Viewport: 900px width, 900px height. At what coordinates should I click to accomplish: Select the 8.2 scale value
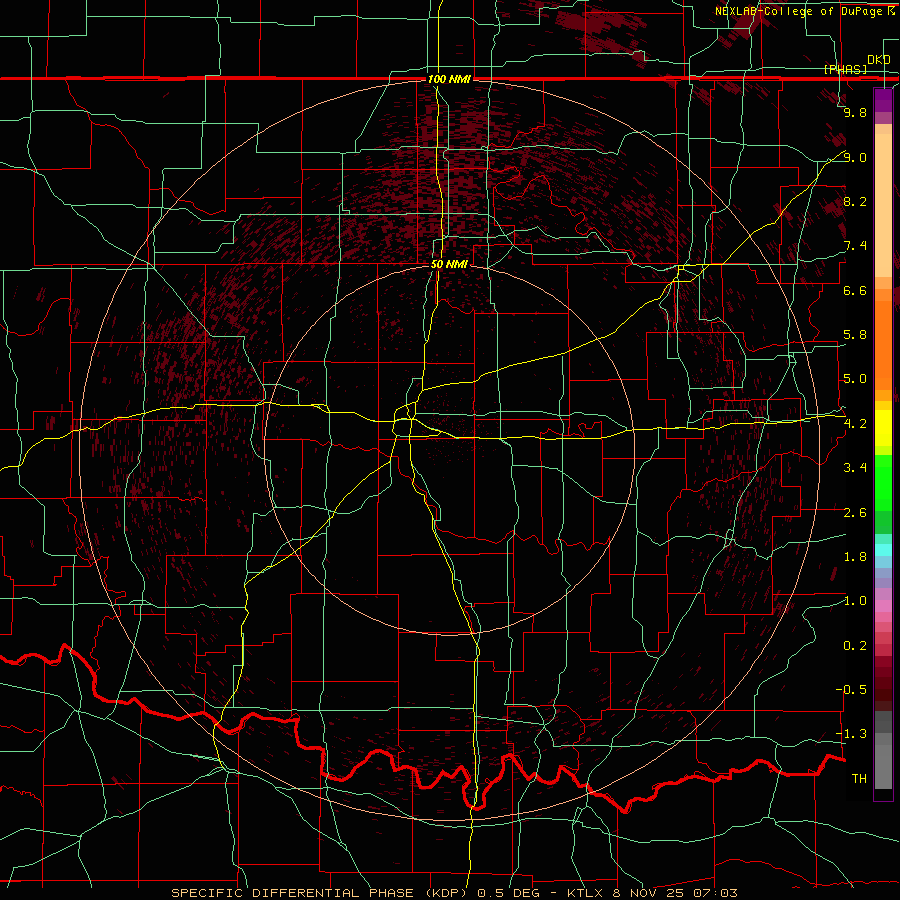[x=855, y=201]
